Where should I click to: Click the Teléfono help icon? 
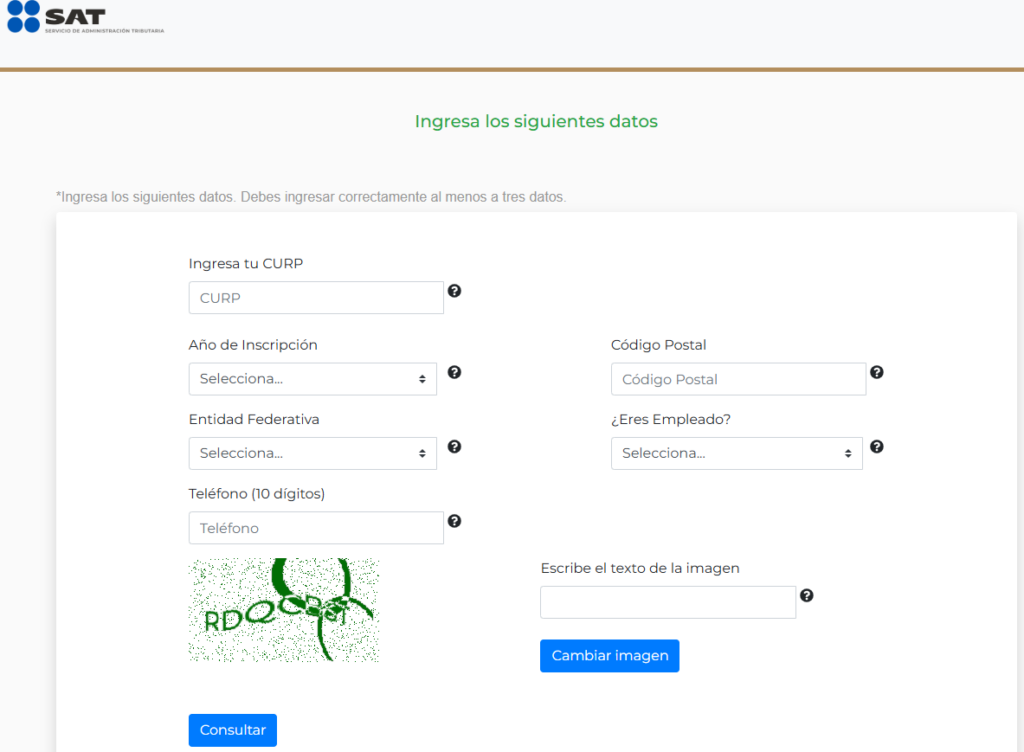tap(454, 520)
